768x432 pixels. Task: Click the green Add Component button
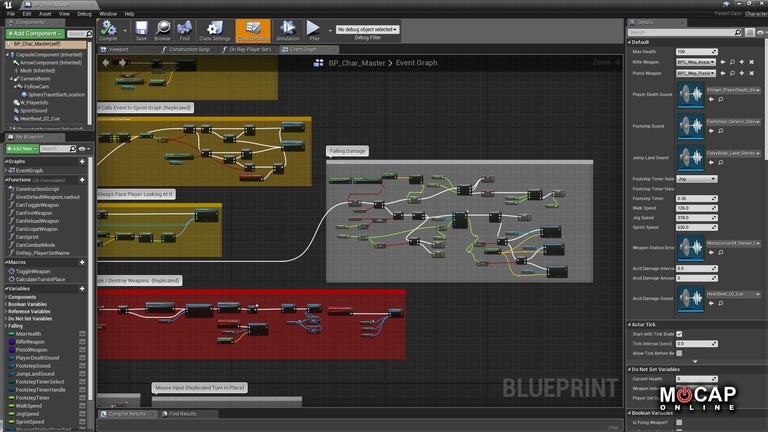(x=33, y=33)
